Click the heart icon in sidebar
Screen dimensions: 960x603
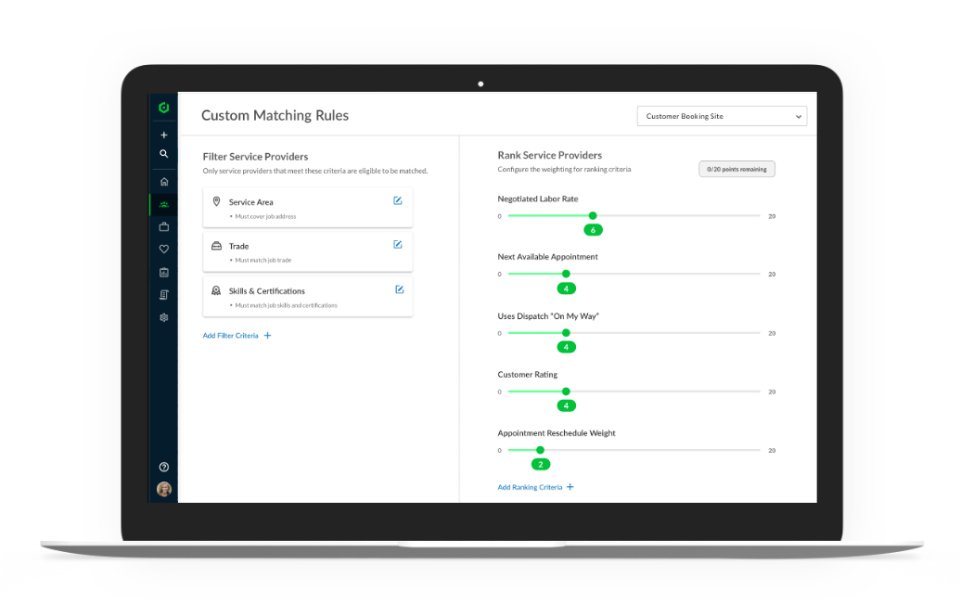163,249
